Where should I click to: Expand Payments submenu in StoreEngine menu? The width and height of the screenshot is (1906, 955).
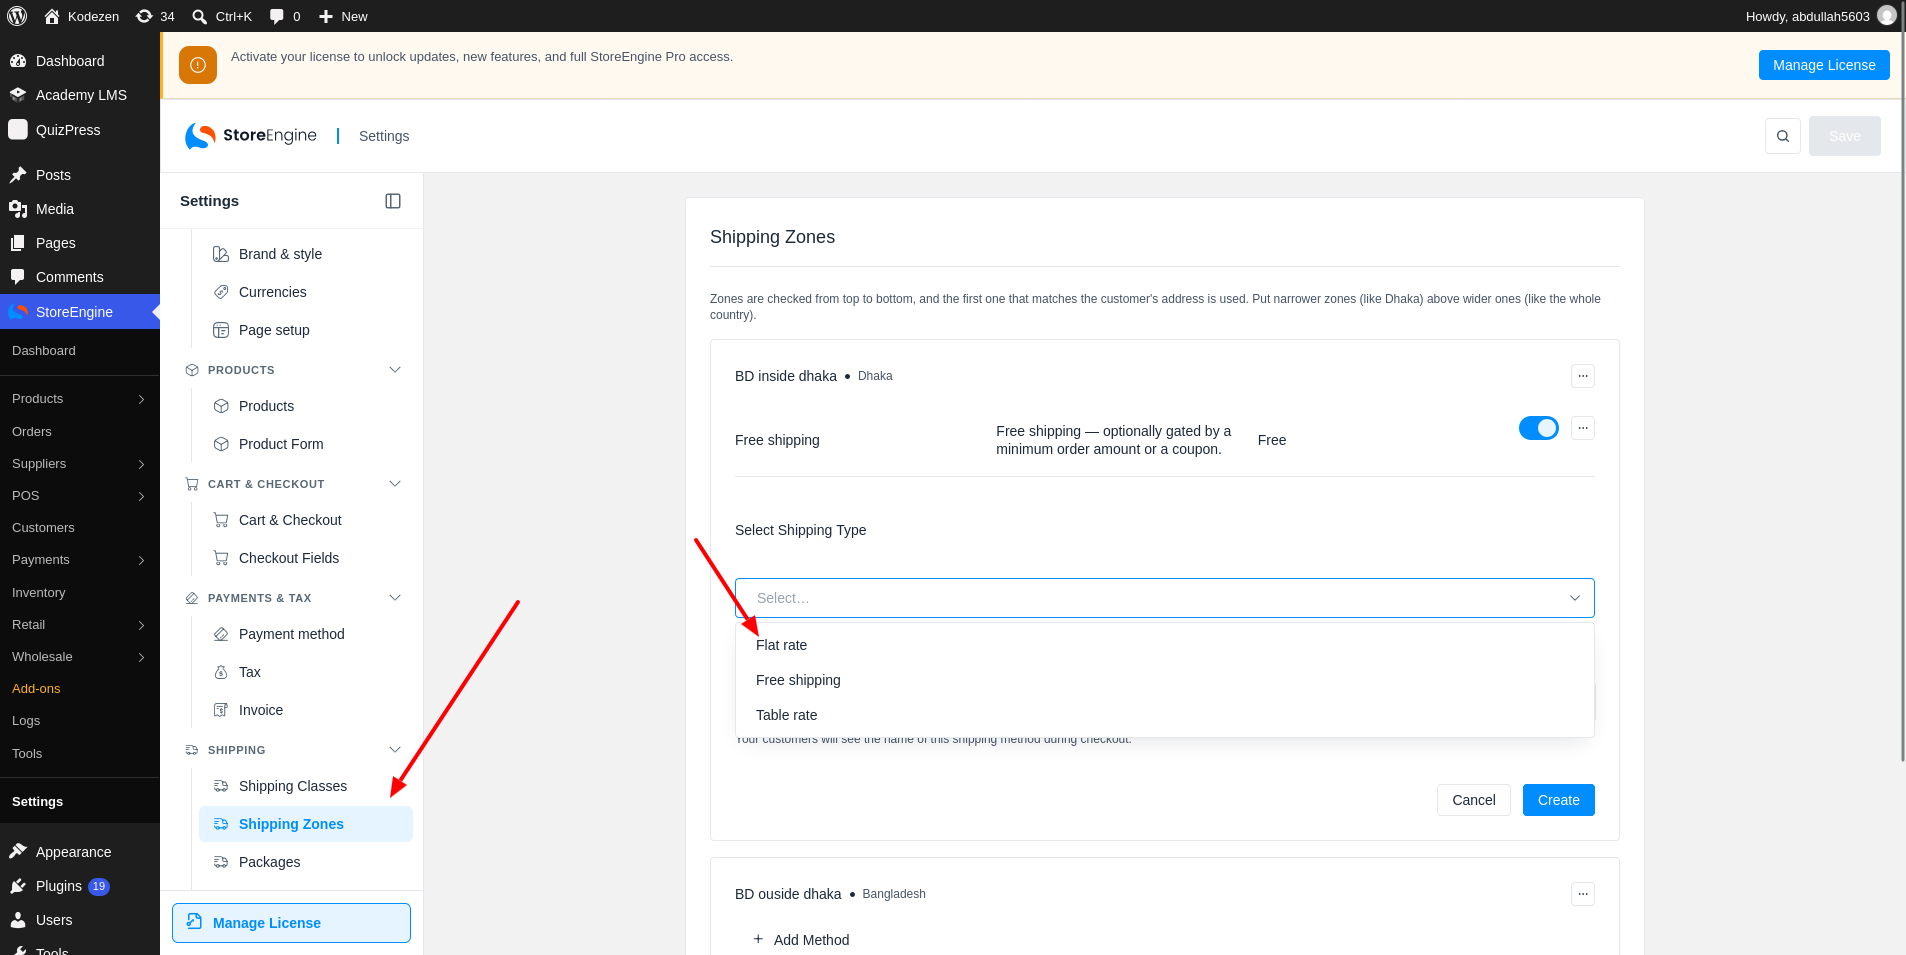point(141,560)
